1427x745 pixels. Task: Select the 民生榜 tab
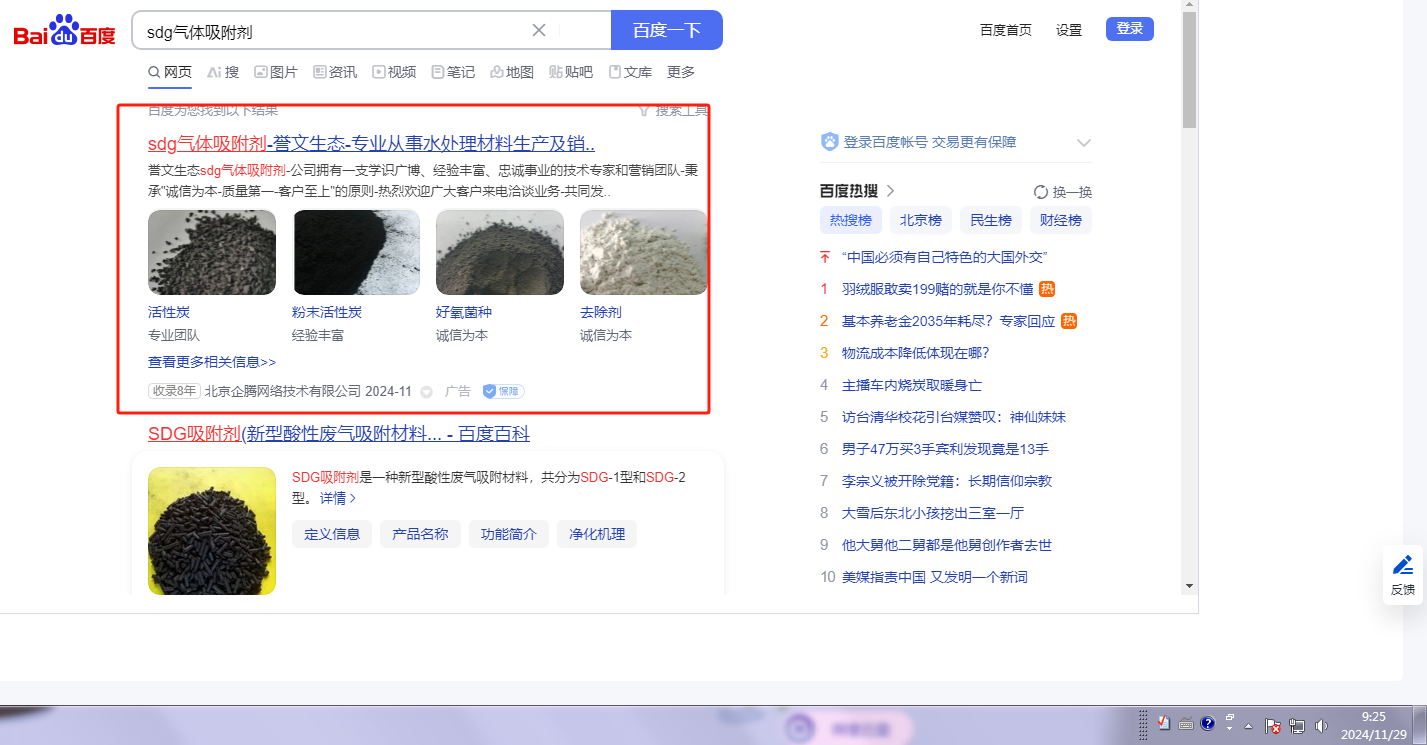pos(991,220)
